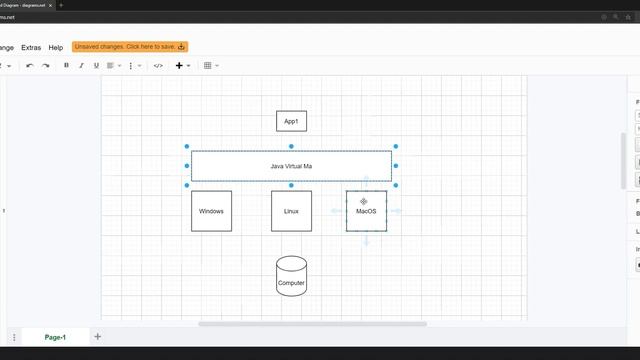The image size is (640, 360).
Task: Open the Help menu
Action: coord(56,48)
